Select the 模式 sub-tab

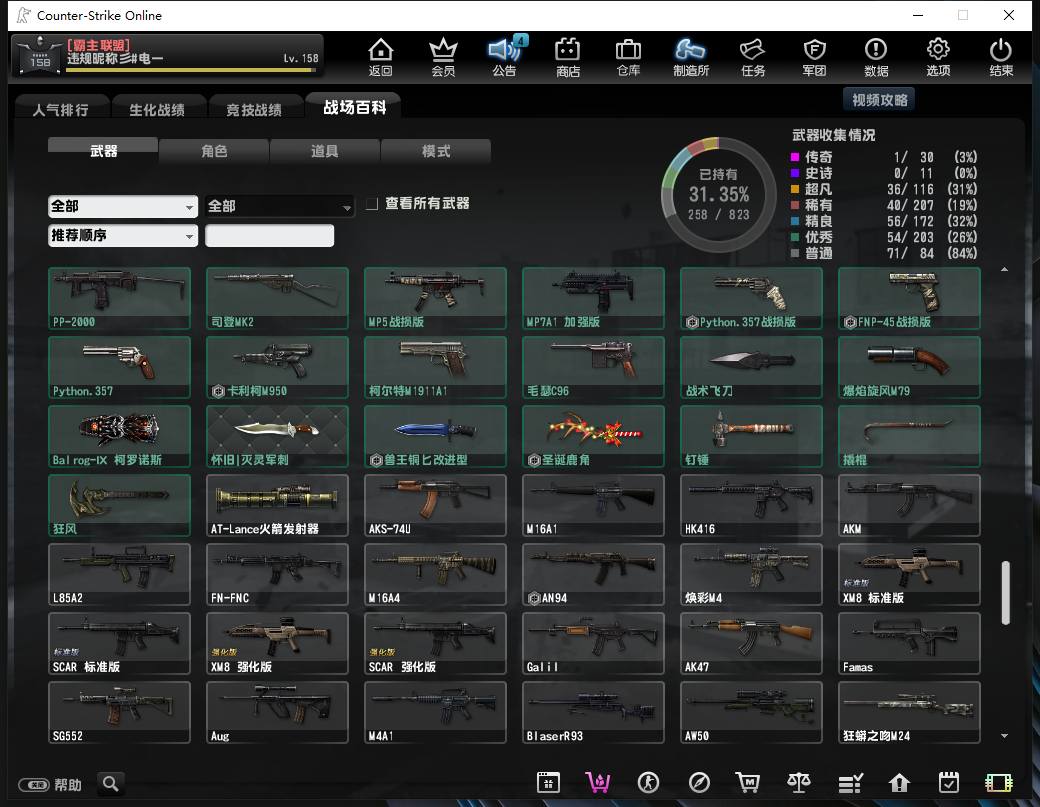point(436,151)
